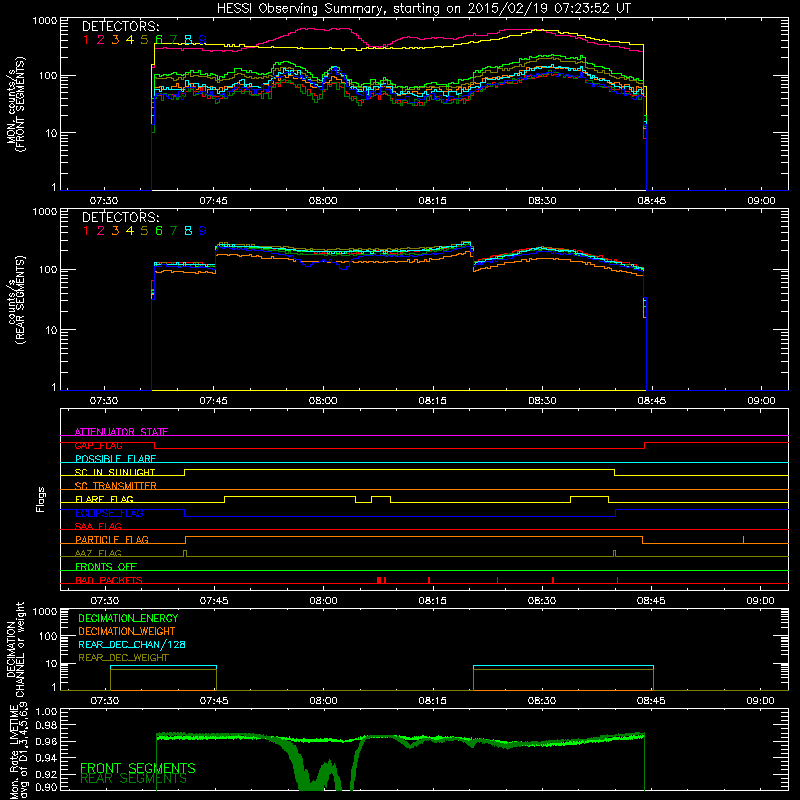Click the POSSIBLE_FLARE flag label
This screenshot has height=800, width=800.
pos(115,459)
